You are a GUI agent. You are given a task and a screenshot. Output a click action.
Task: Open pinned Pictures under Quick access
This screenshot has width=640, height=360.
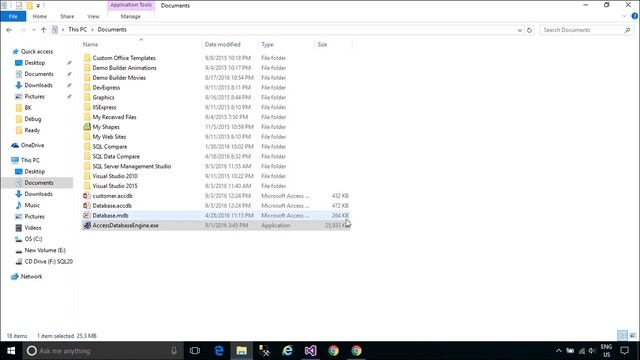point(34,97)
